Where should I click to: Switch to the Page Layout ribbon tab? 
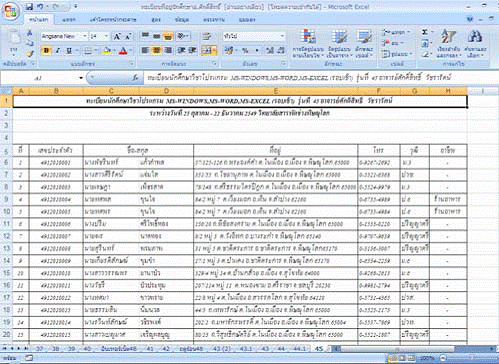pos(113,20)
